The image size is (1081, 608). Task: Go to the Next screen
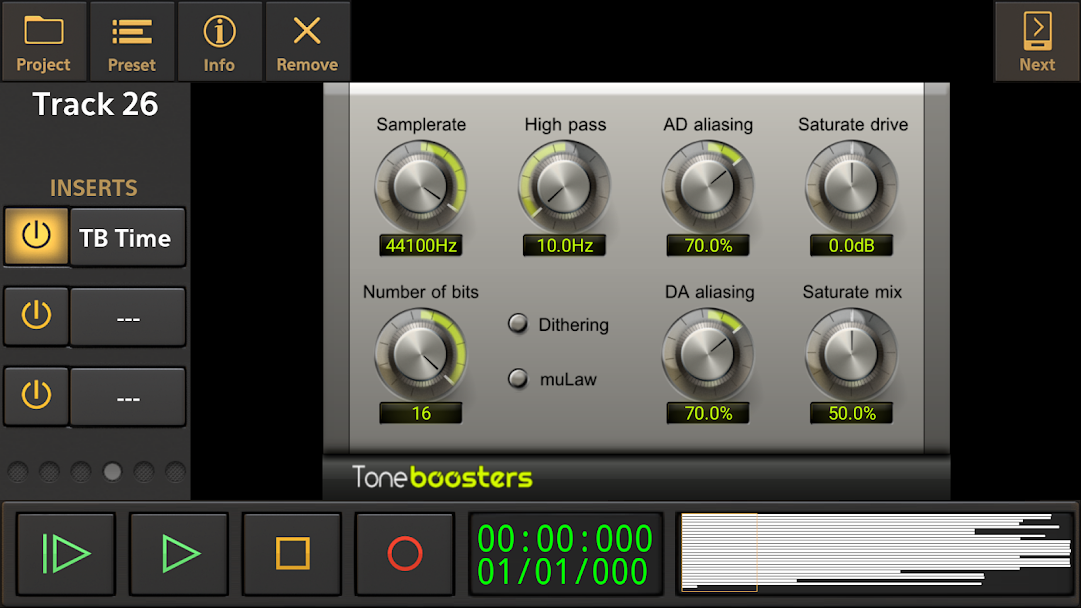tap(1037, 41)
